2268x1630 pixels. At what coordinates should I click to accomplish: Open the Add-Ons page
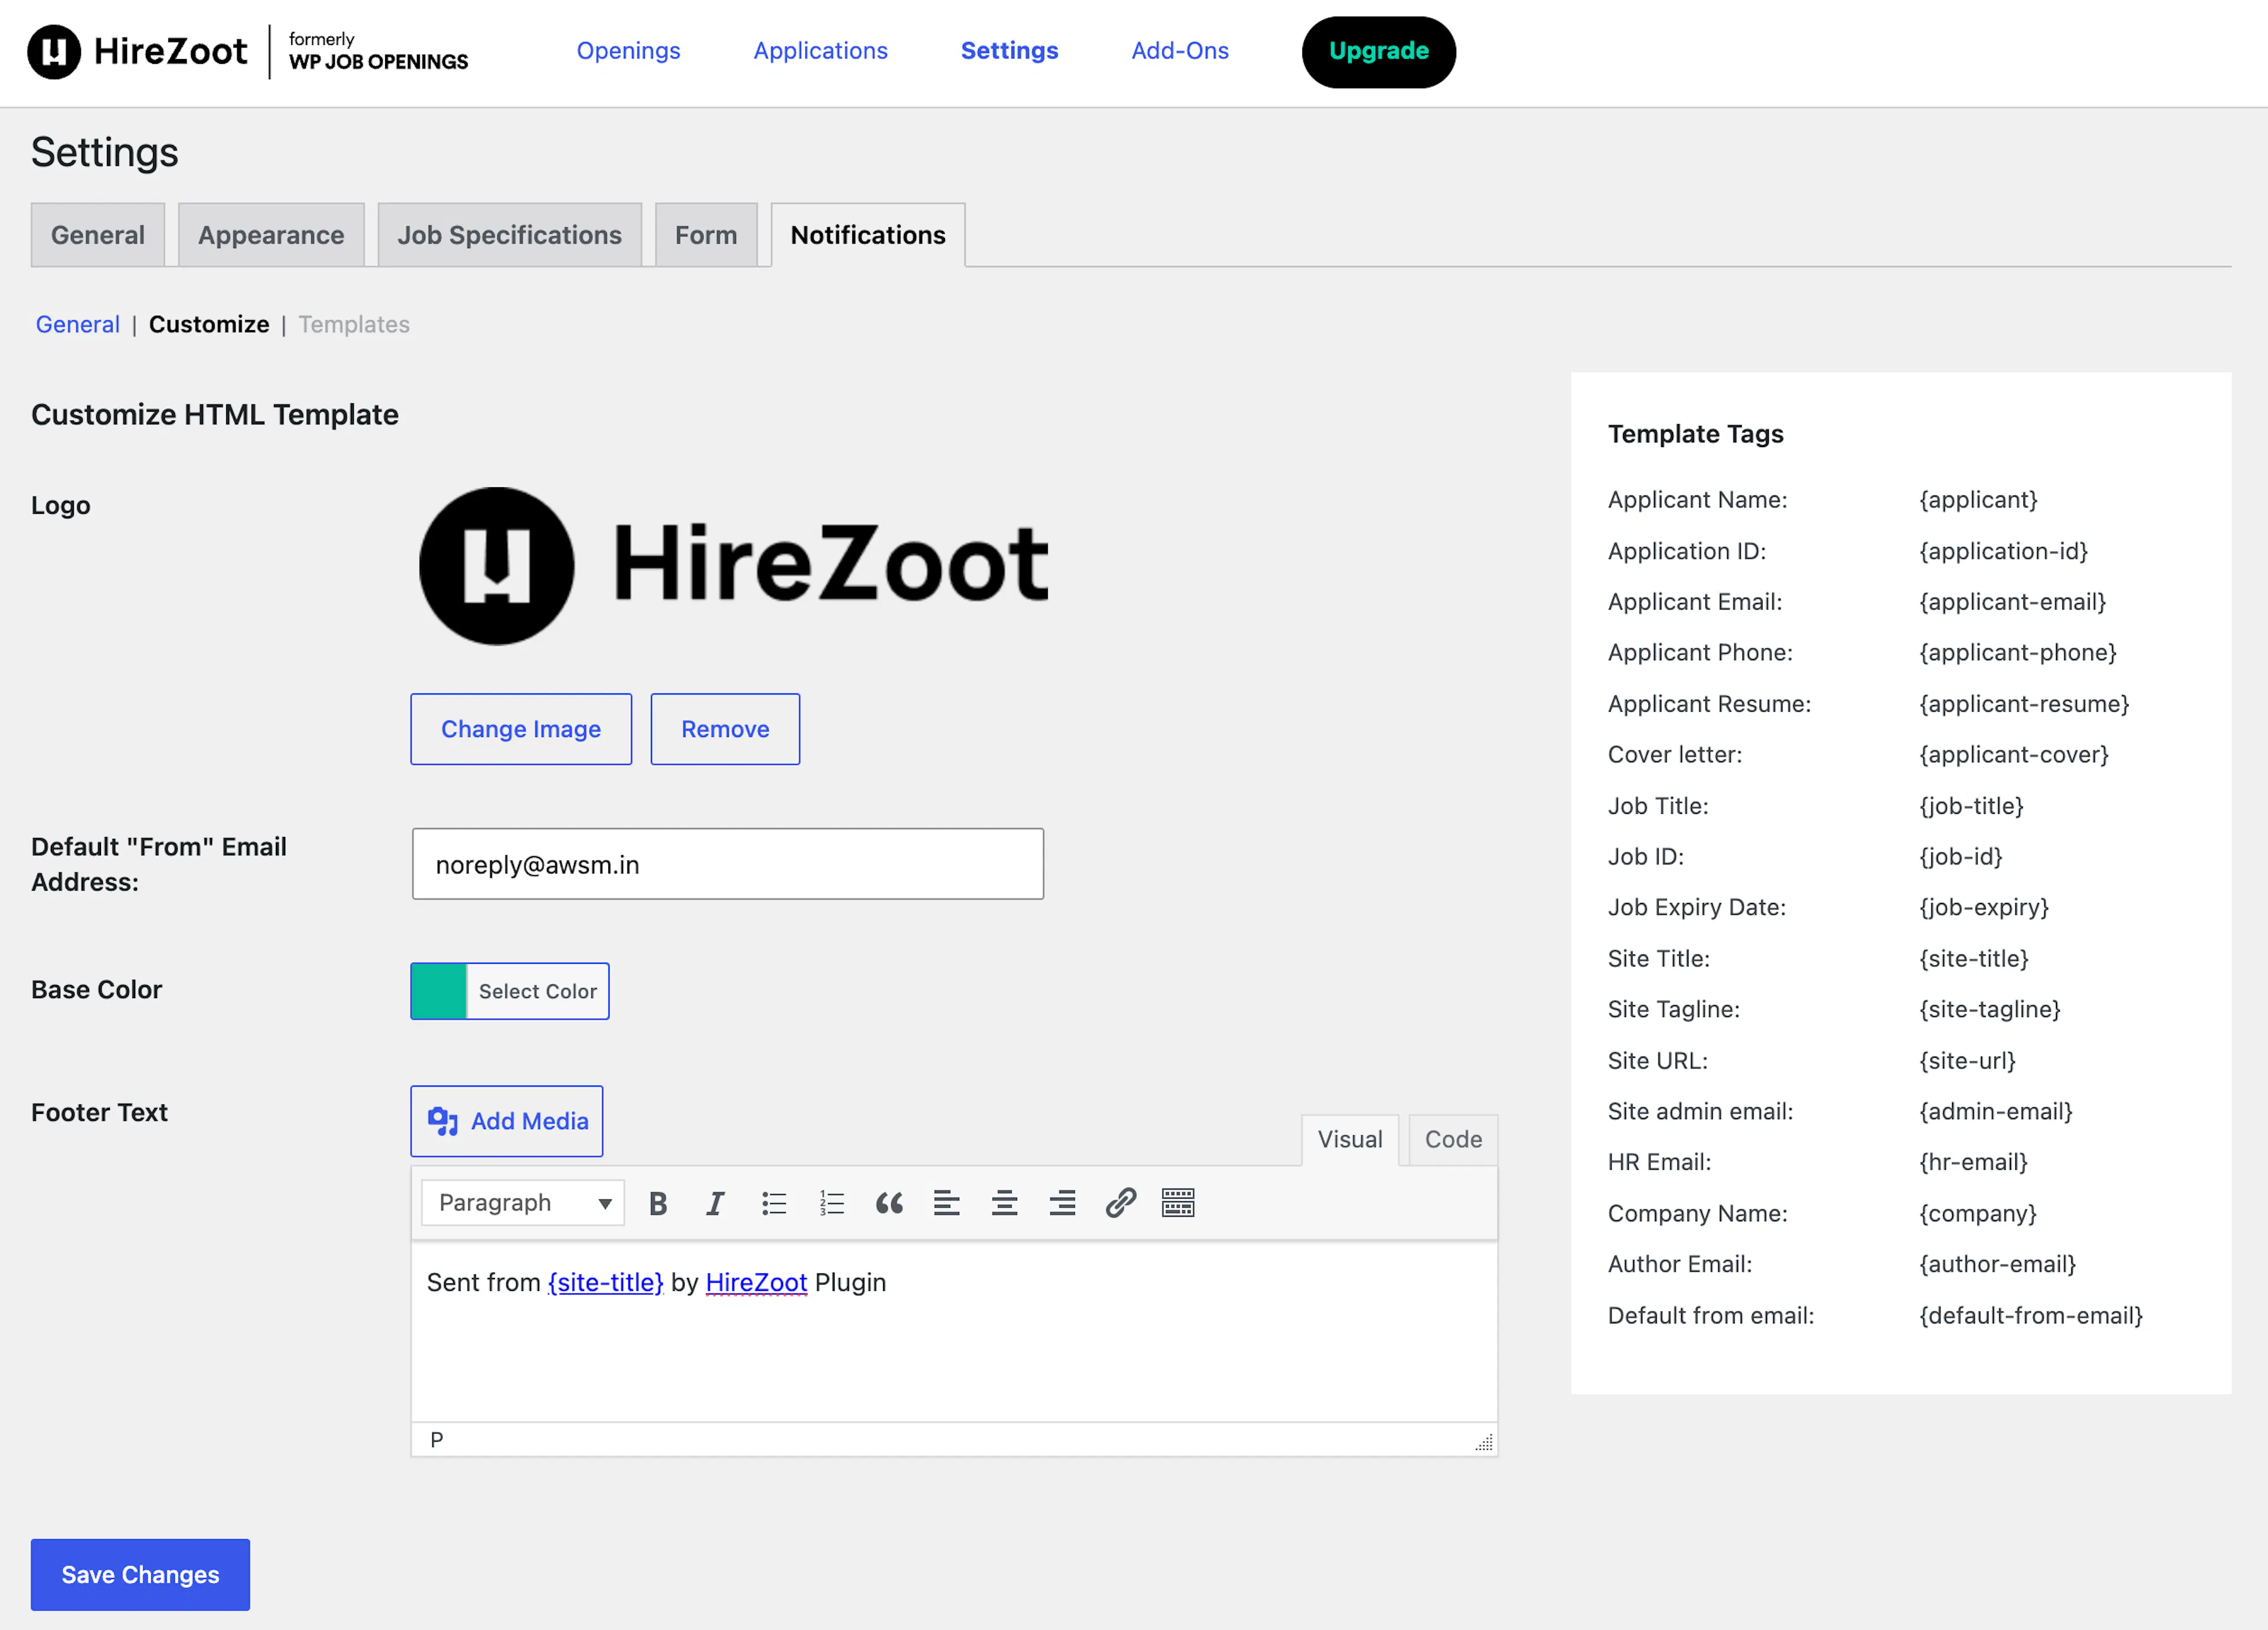pos(1180,51)
